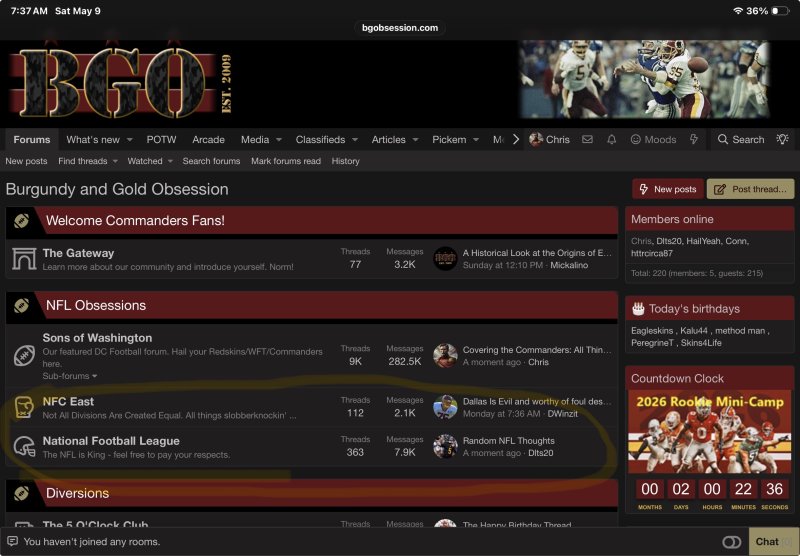The height and width of the screenshot is (556, 800).
Task: Open A Historical Look at the Origins thread
Action: coord(537,253)
